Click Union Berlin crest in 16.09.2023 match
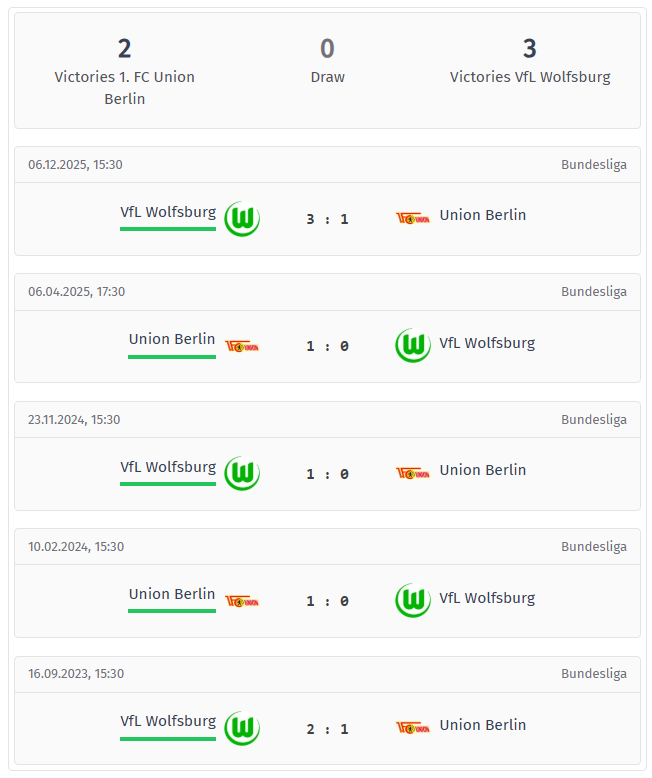 coord(412,728)
